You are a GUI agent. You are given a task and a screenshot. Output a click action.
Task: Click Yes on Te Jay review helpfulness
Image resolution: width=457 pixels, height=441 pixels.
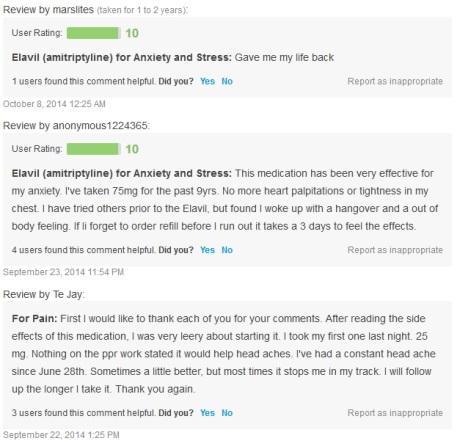tap(207, 413)
